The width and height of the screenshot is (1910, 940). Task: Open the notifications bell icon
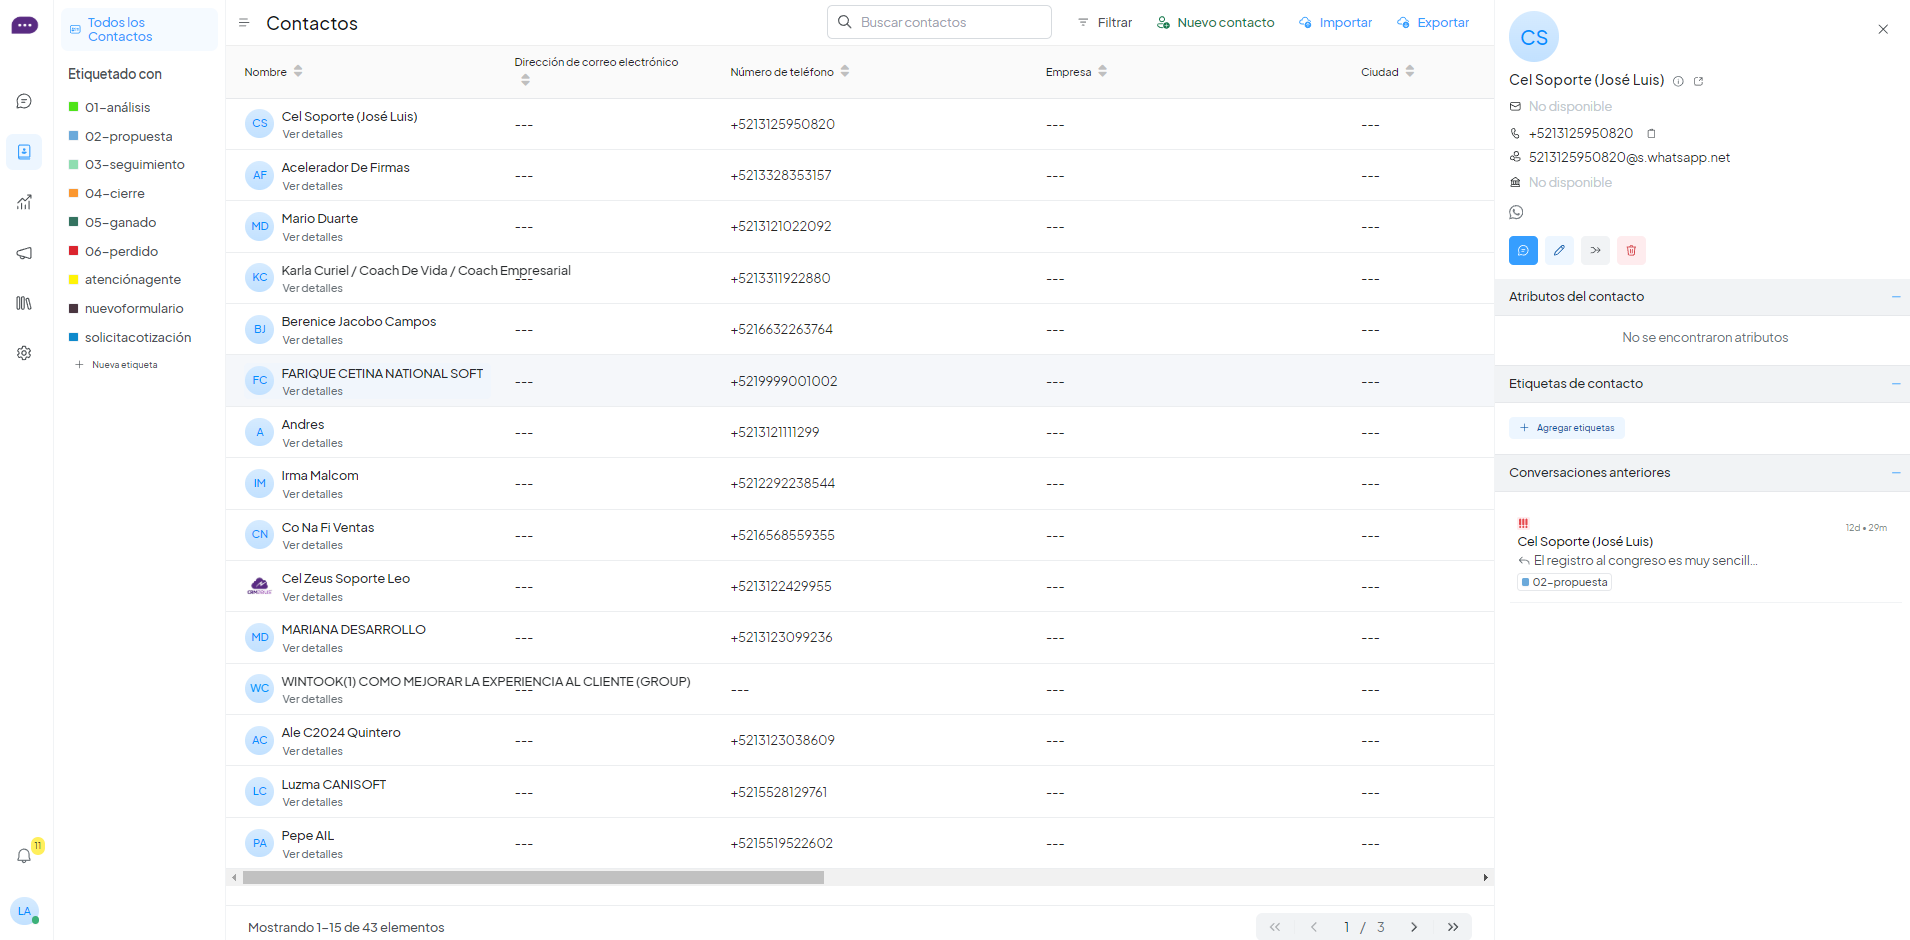[24, 856]
